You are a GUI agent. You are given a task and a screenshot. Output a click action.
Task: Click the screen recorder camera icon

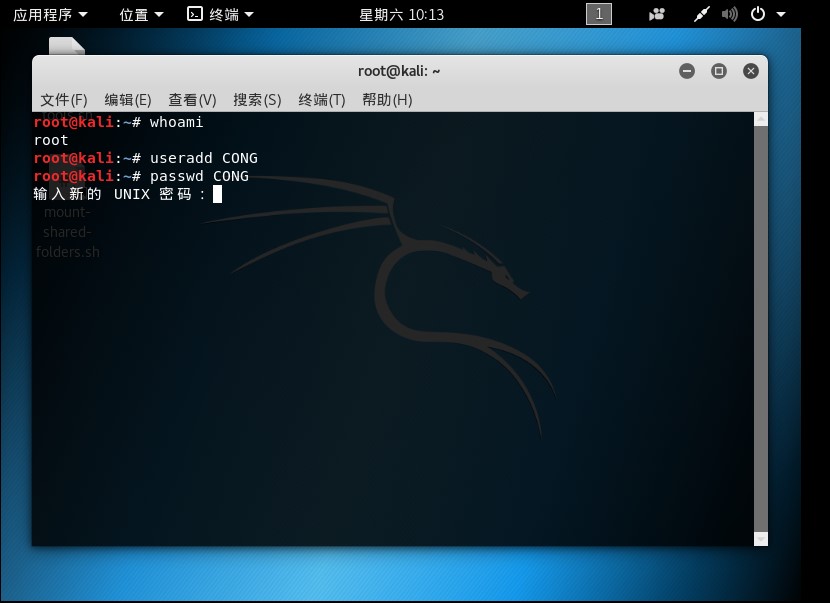click(x=656, y=14)
